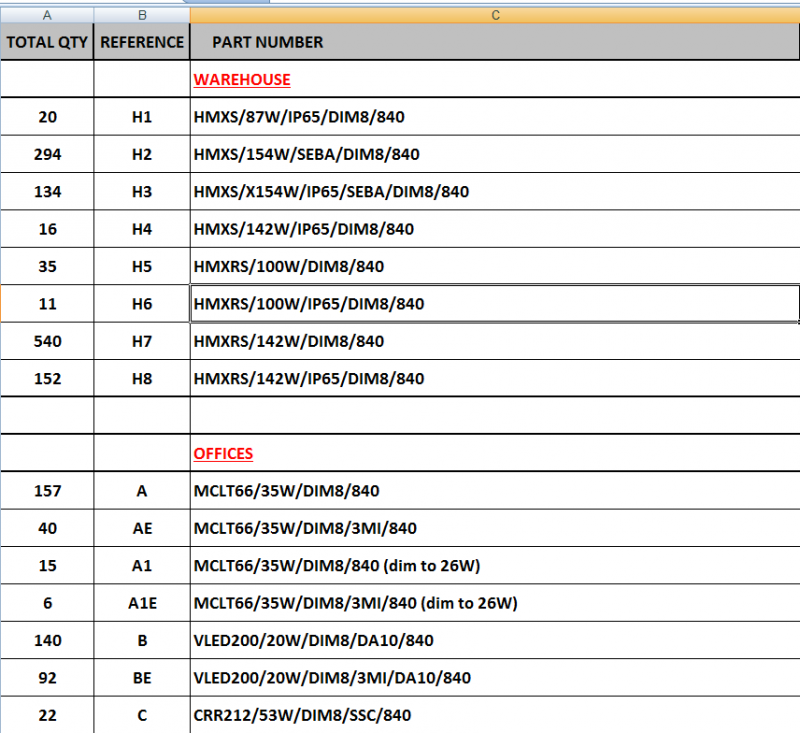Screen dimensions: 800x733
Task: Select column C header
Action: coord(495,15)
